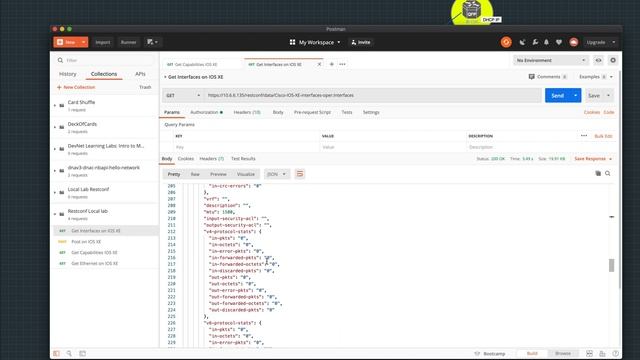
Task: Toggle line wrap icon in response toolbar
Action: click(x=300, y=174)
